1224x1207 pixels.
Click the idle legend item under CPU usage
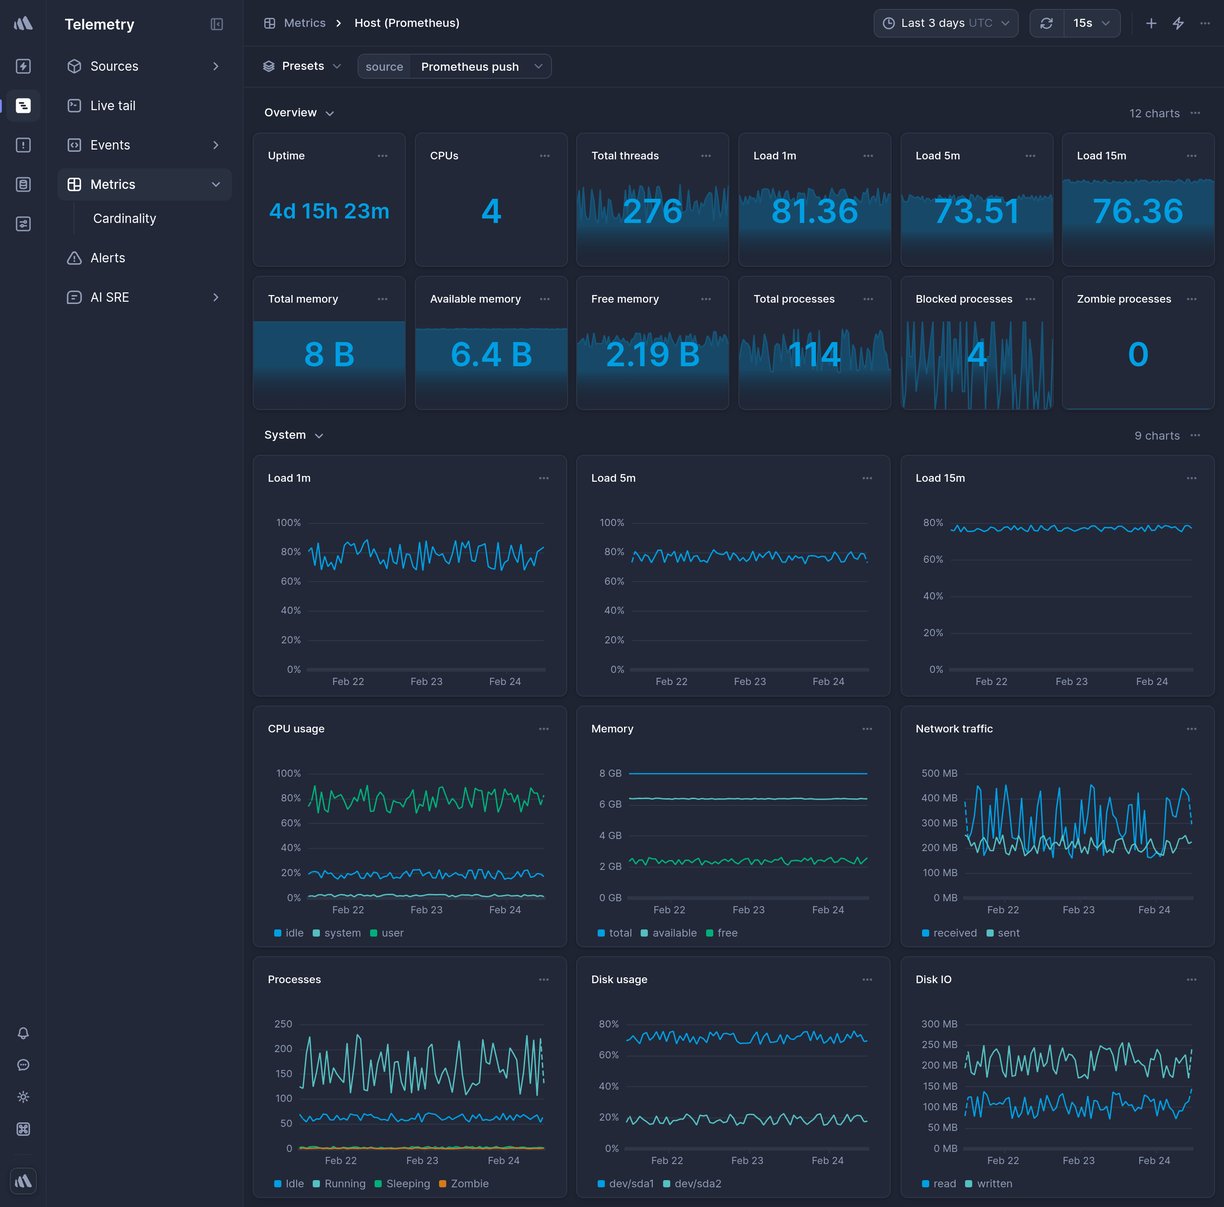point(289,933)
